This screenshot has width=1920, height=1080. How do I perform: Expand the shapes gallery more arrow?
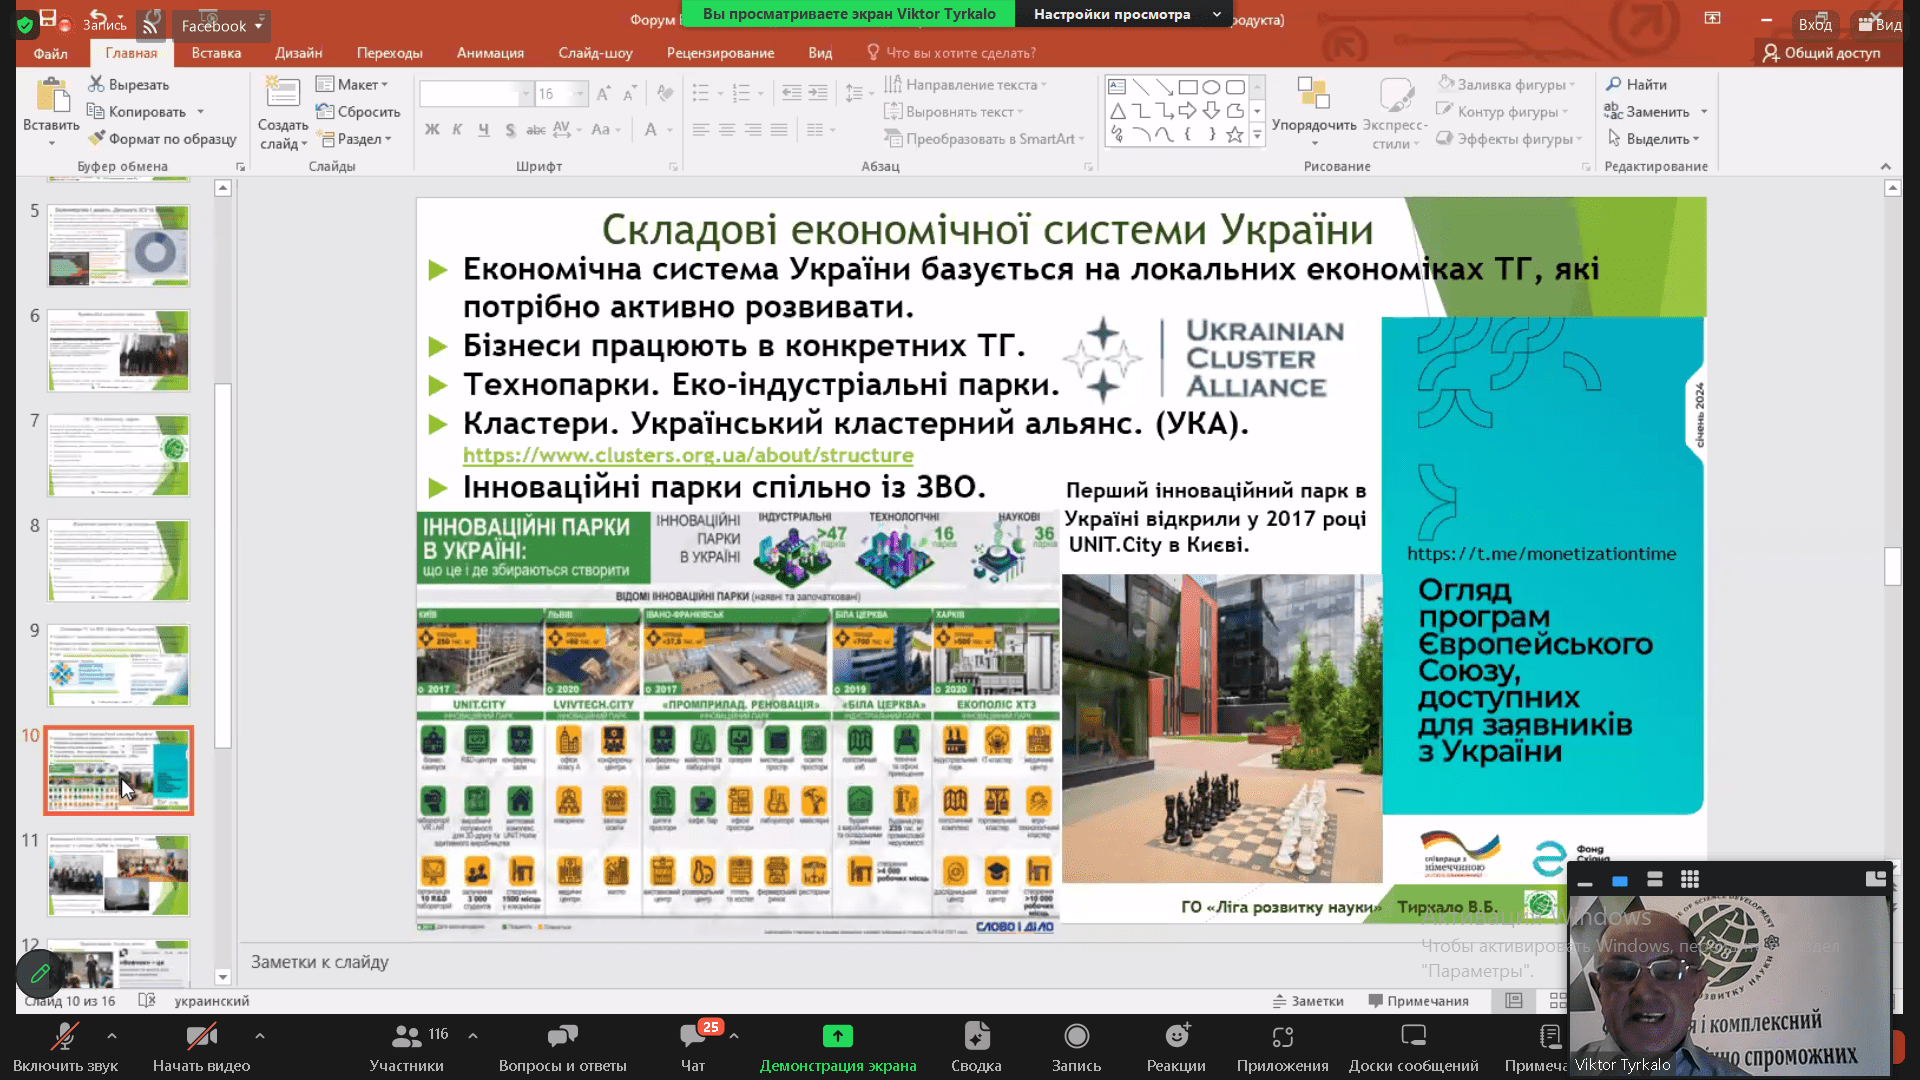pos(1258,134)
